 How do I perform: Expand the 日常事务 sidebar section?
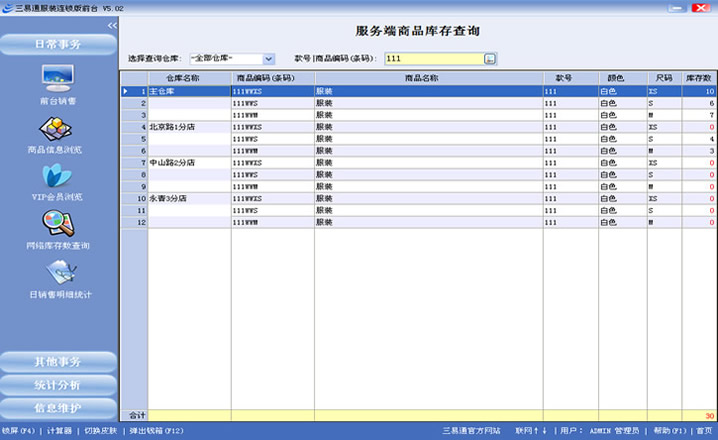click(58, 44)
